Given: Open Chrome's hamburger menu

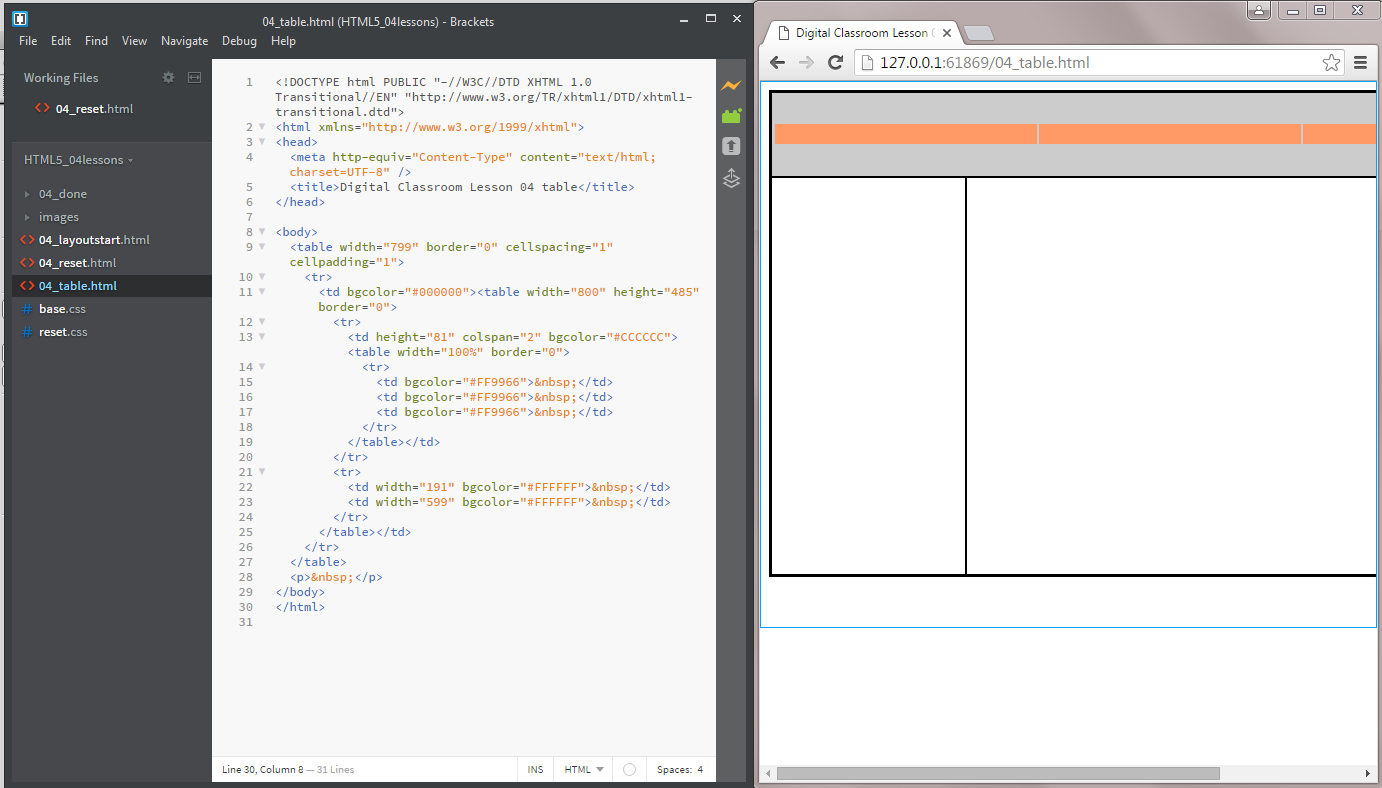Looking at the screenshot, I should (1360, 63).
